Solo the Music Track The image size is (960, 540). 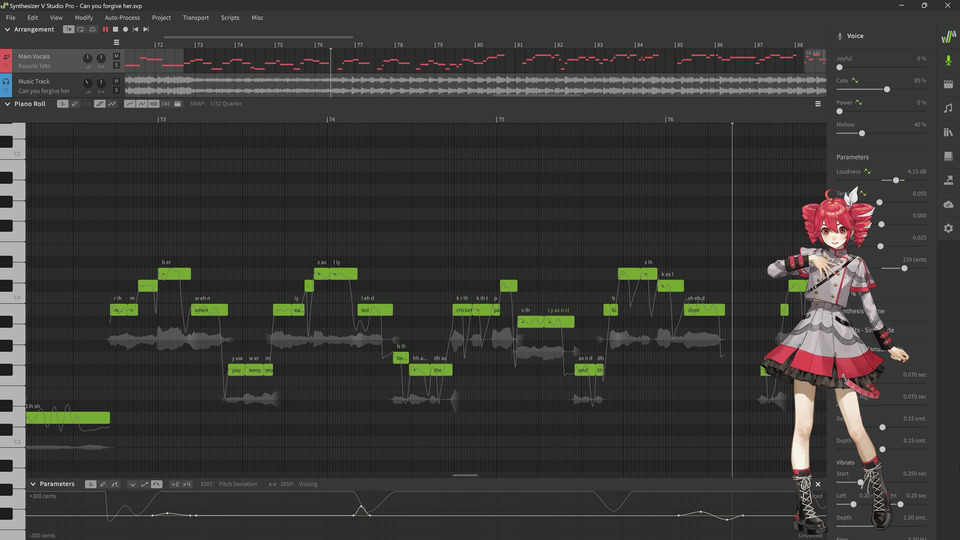[116, 90]
